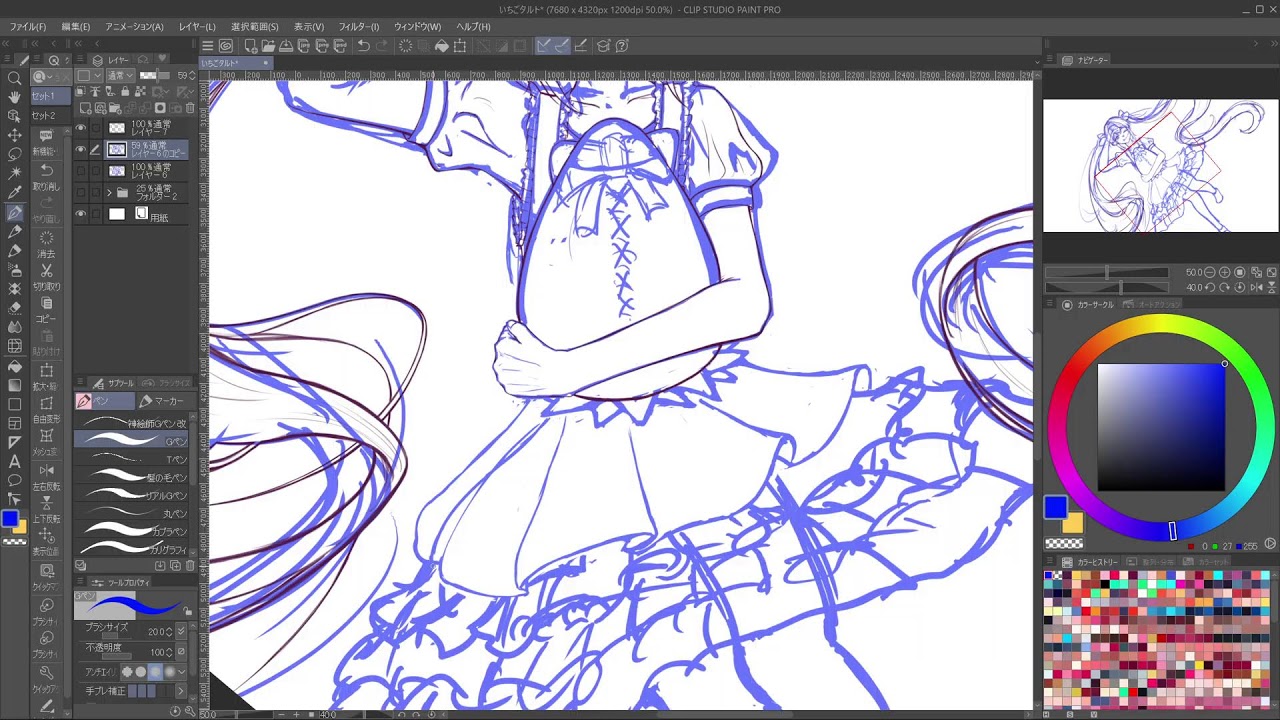Click the 取り消し undo quick access icon
1280x720 pixels.
tap(46, 172)
